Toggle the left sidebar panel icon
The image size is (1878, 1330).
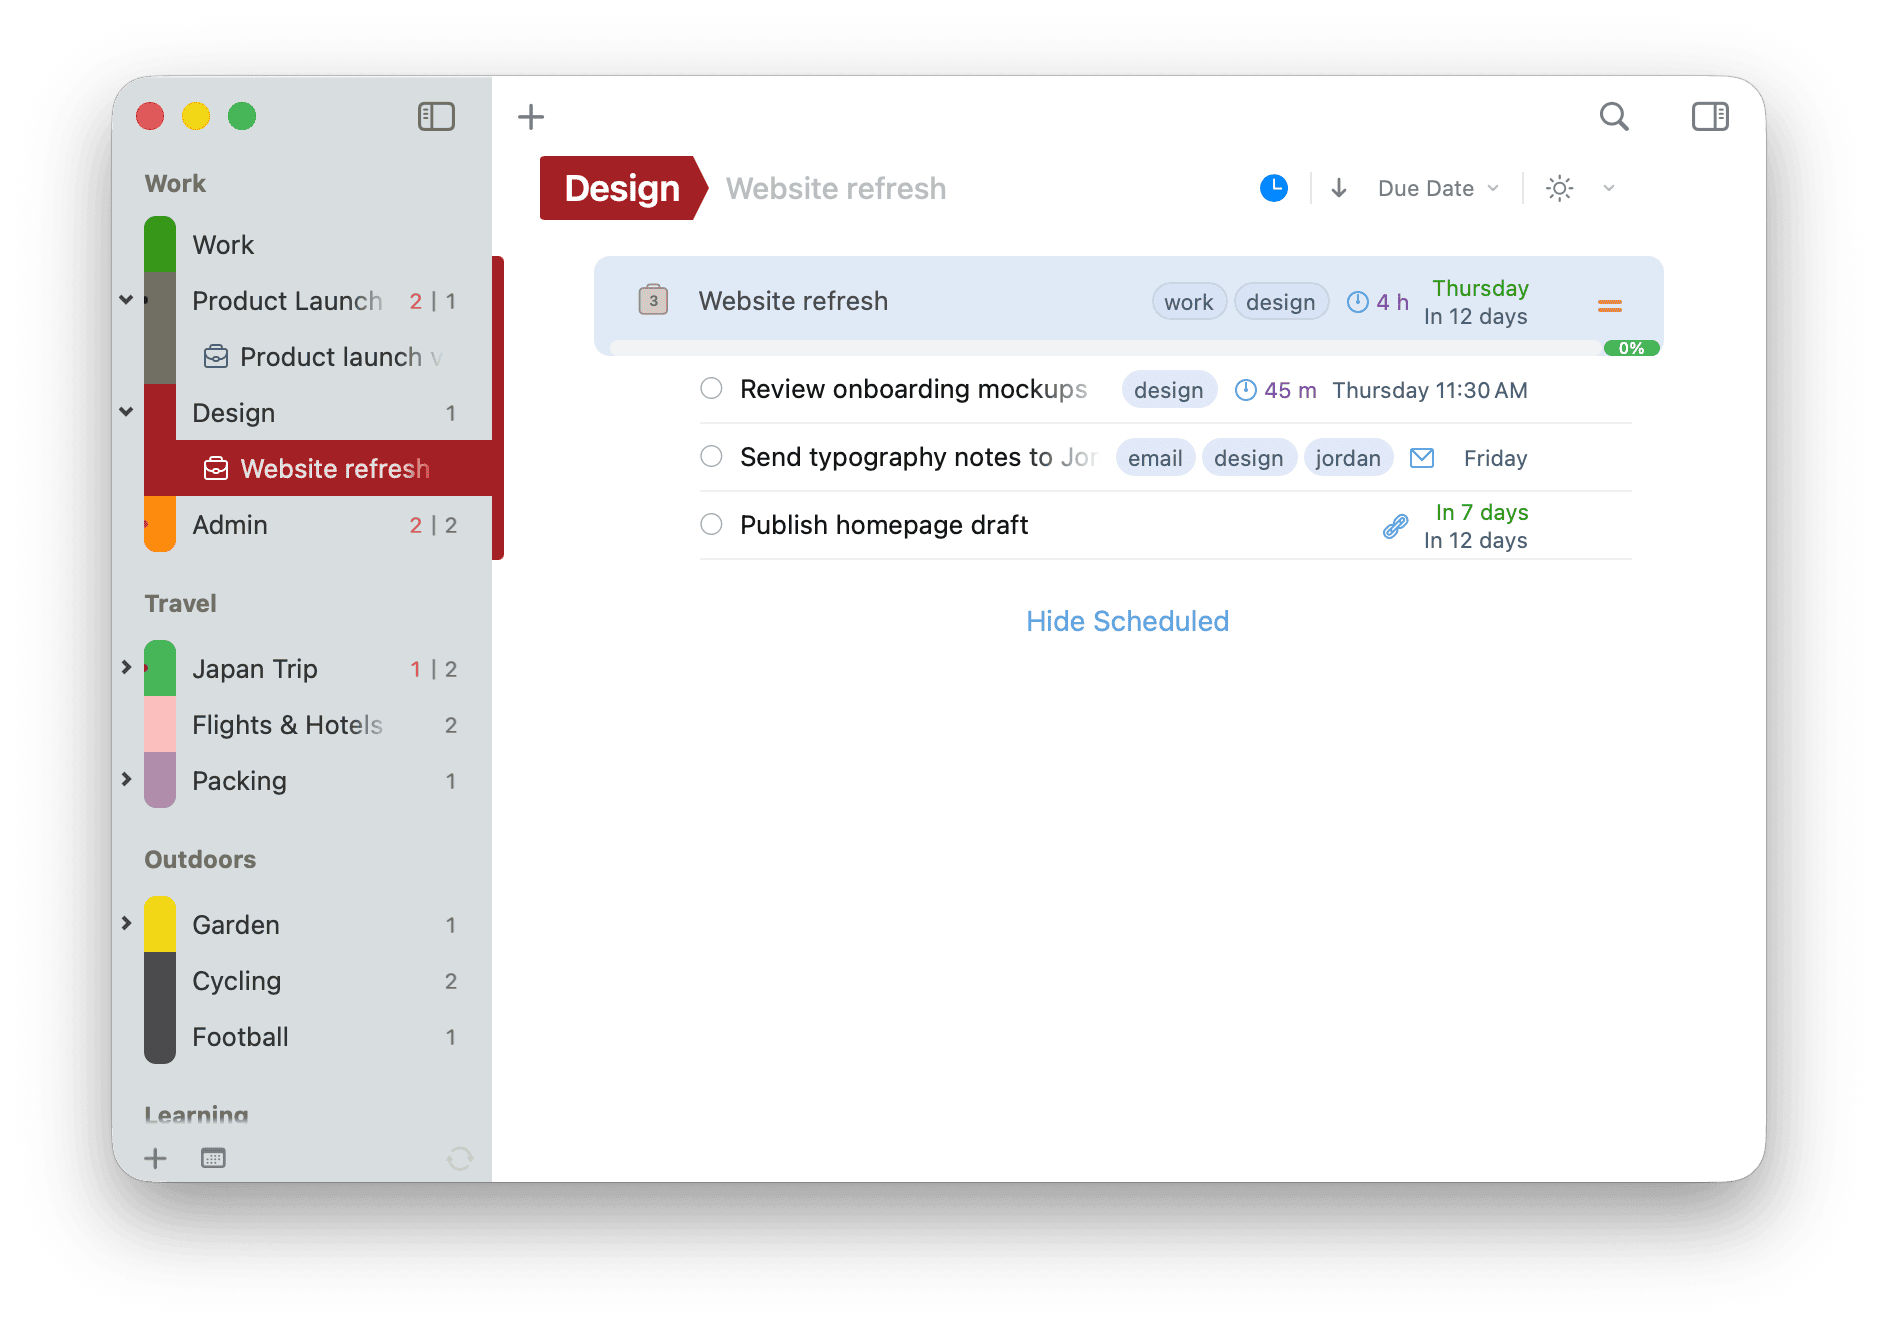[436, 117]
